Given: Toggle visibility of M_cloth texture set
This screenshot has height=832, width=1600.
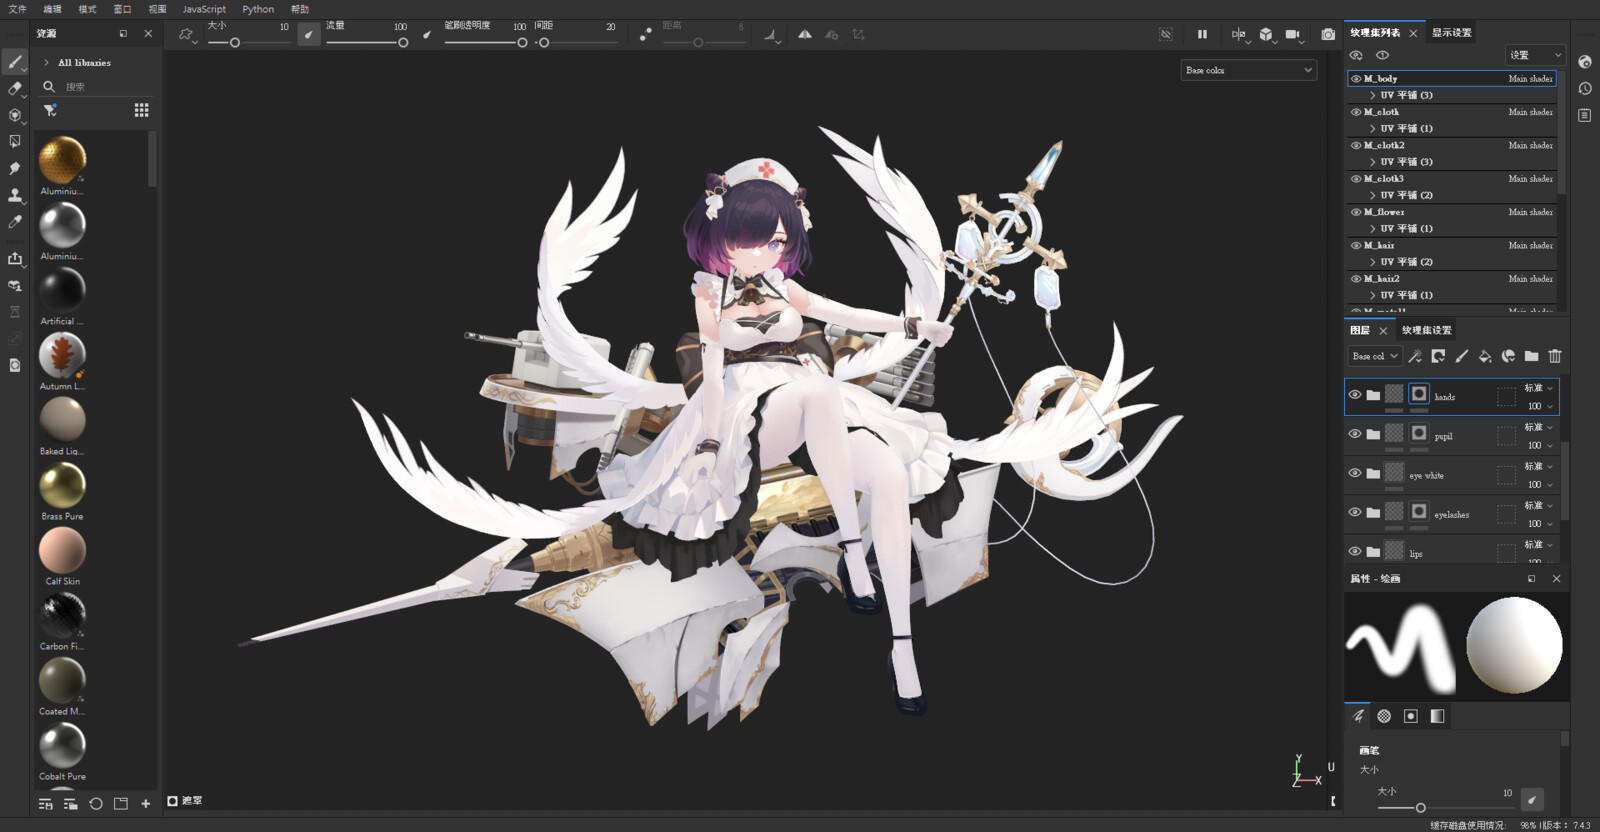Looking at the screenshot, I should click(x=1356, y=112).
